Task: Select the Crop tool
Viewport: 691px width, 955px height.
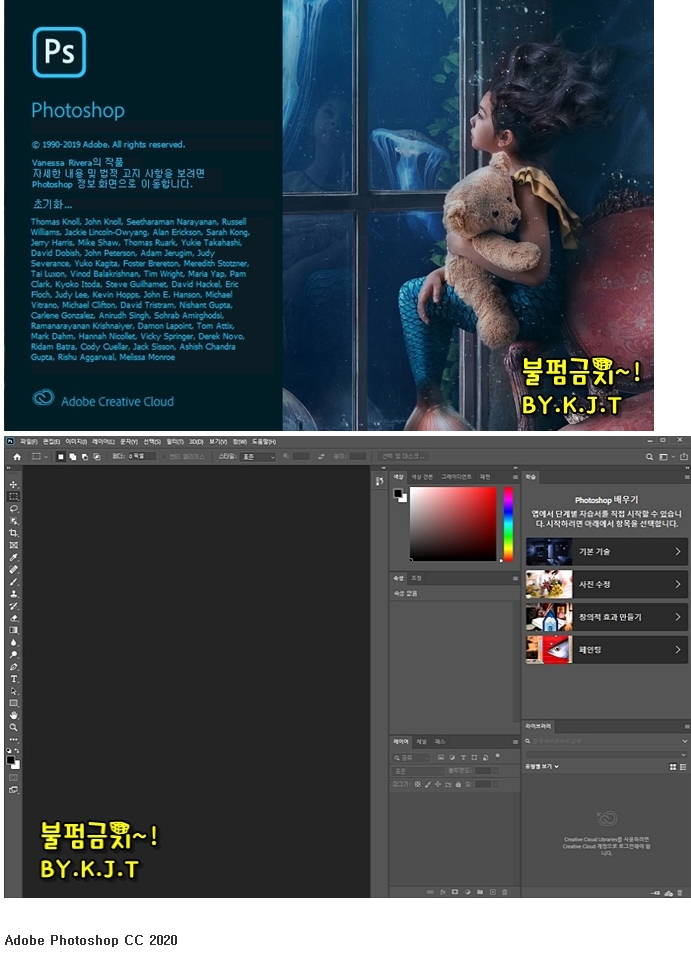Action: coord(13,533)
